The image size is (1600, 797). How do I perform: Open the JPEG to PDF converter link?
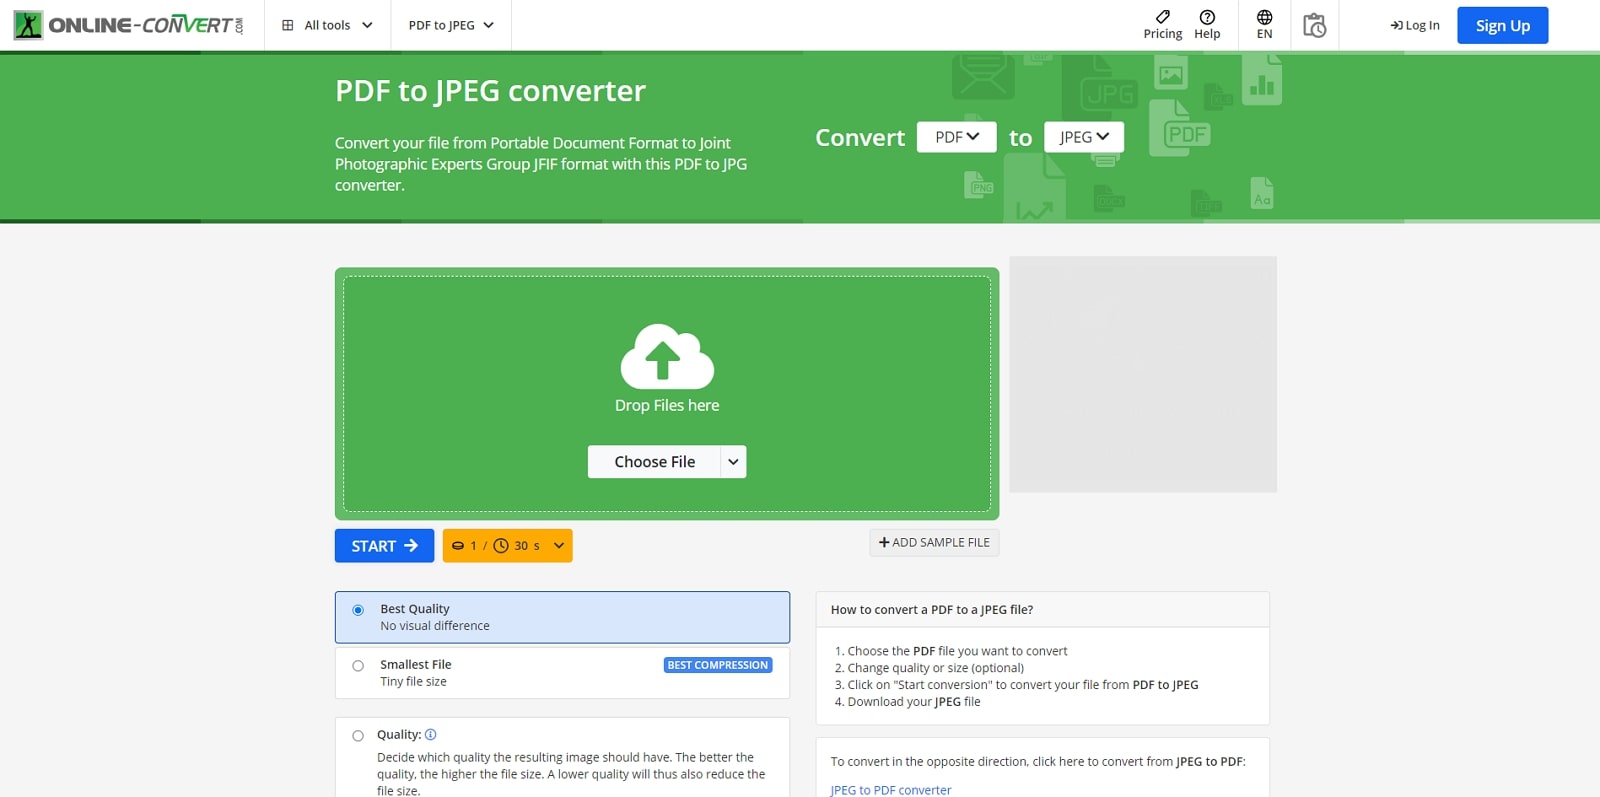coord(891,790)
